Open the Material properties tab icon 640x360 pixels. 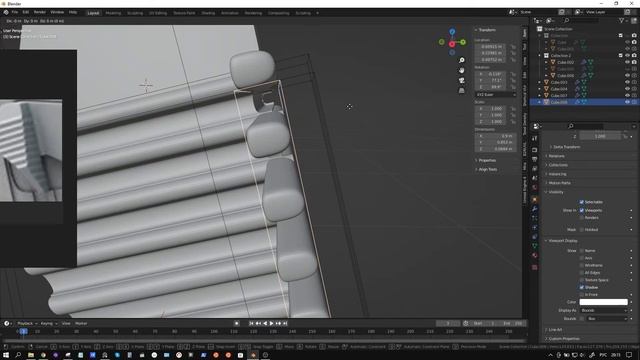click(534, 256)
